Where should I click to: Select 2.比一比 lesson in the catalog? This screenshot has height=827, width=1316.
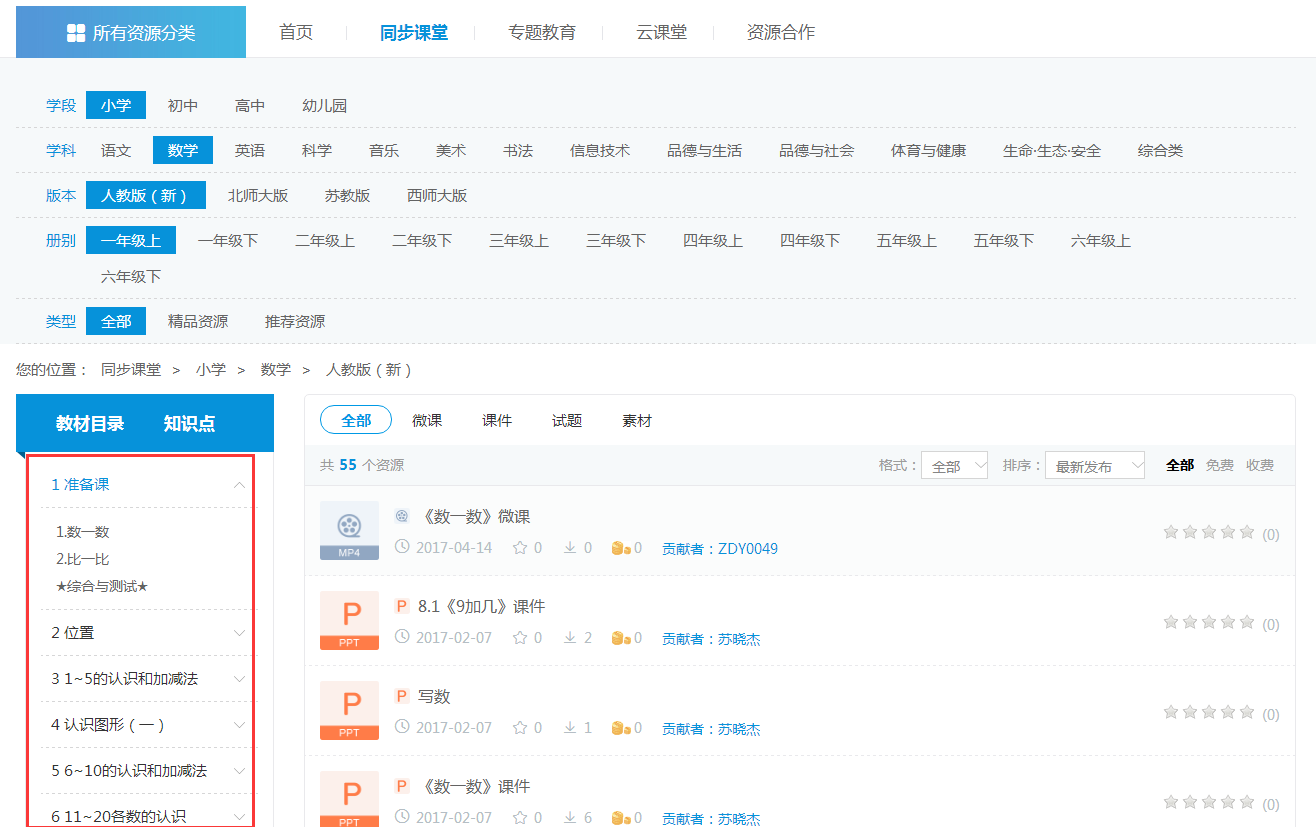click(x=83, y=559)
